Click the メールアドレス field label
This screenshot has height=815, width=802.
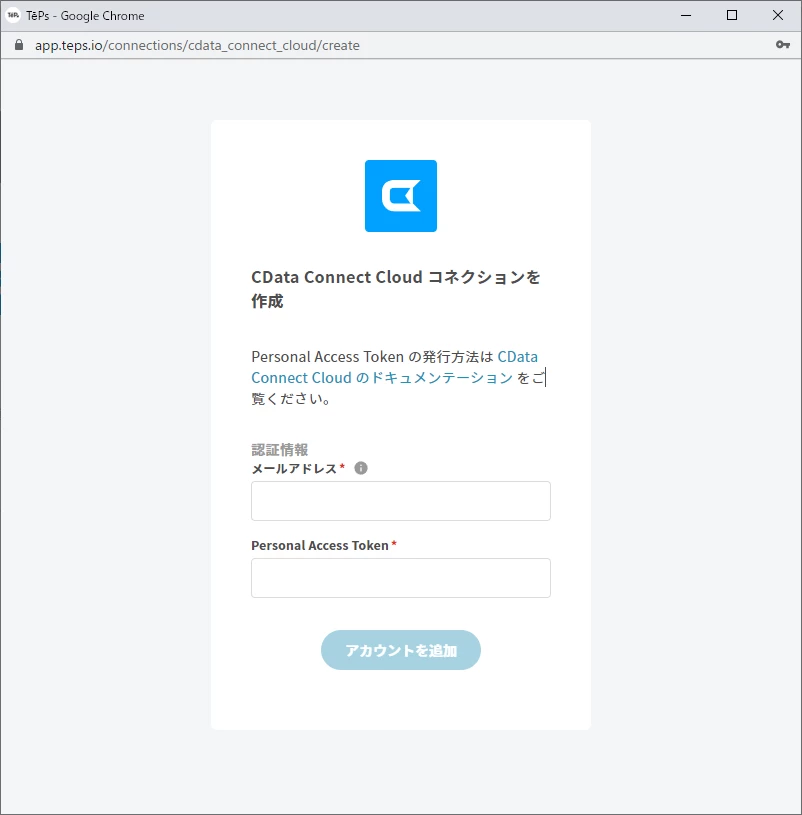[294, 469]
